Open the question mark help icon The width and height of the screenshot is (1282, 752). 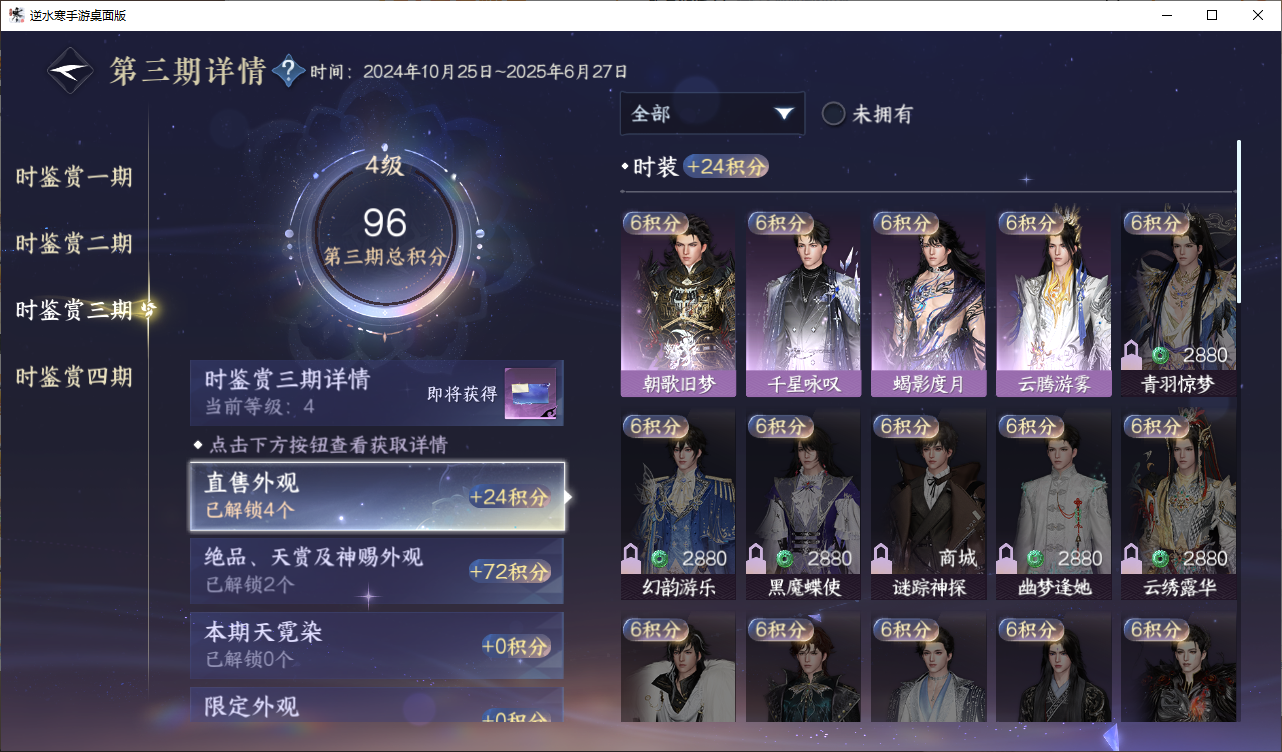pos(288,71)
